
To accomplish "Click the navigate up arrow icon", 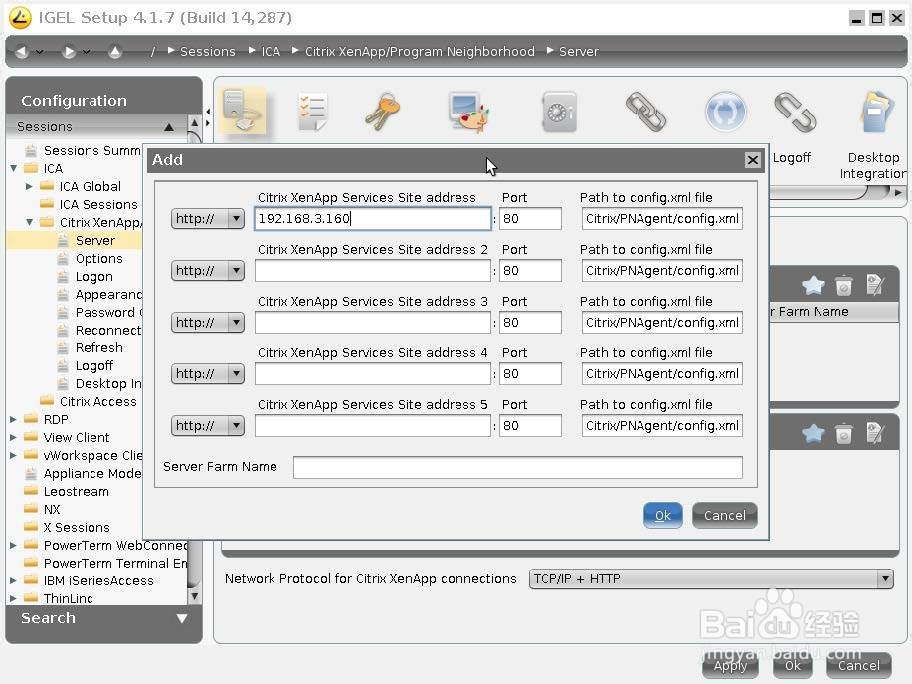I will [115, 52].
